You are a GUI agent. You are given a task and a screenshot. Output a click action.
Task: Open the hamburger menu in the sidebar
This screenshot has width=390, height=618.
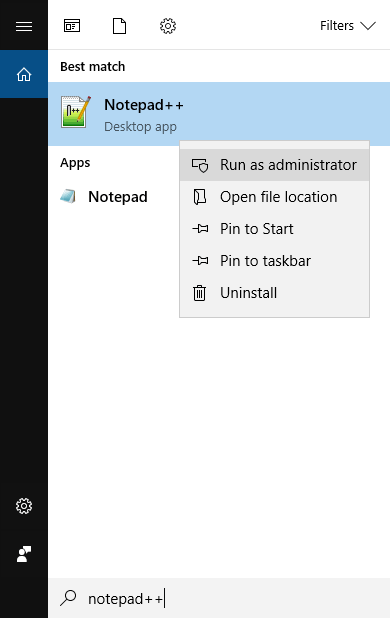24,26
